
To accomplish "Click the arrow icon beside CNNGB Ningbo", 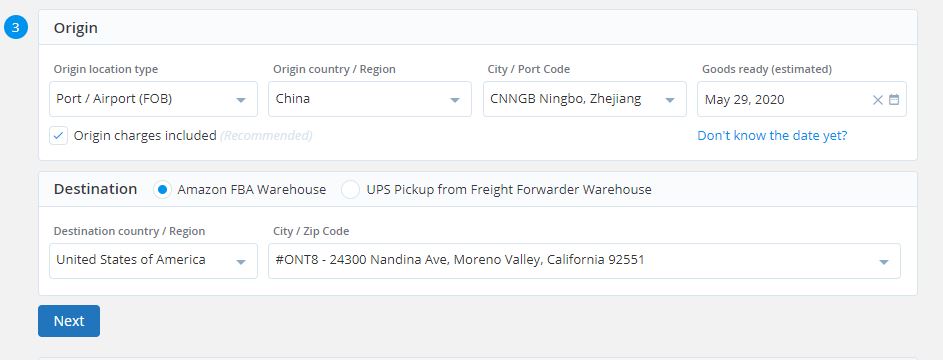I will tap(669, 100).
